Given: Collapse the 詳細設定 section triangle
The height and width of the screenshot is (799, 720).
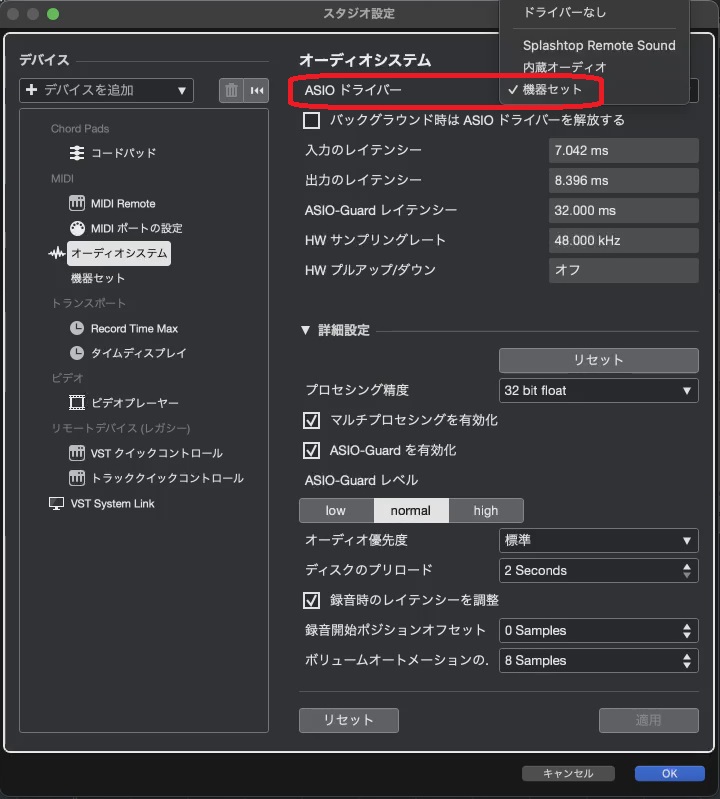Looking at the screenshot, I should [x=306, y=330].
